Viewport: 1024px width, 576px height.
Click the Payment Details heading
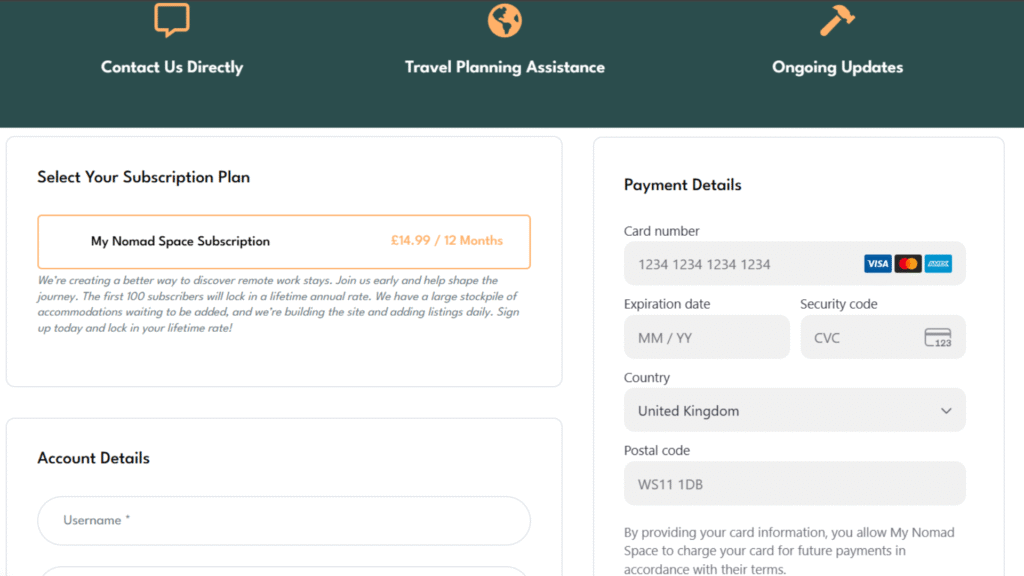pos(683,185)
